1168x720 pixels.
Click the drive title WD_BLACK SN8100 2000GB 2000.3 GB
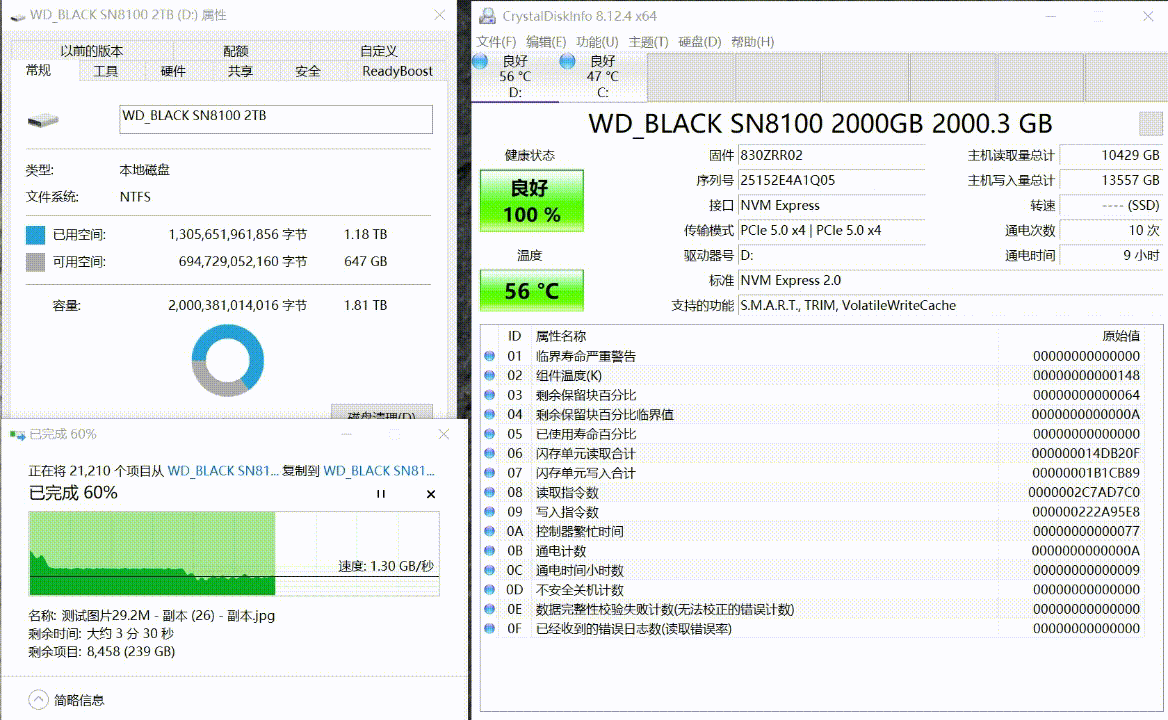(820, 124)
